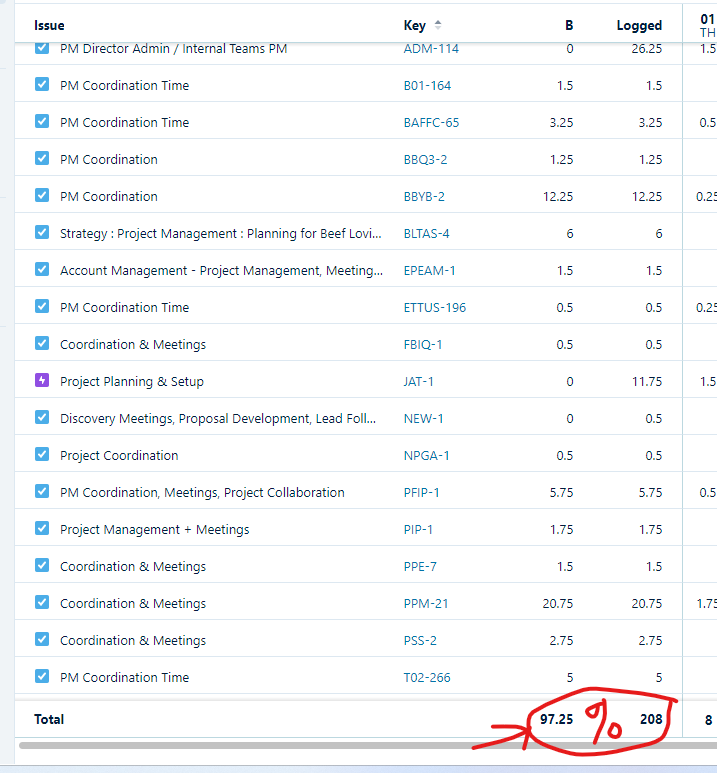Open the BAFFC-65 issue link
717x773 pixels.
(431, 122)
